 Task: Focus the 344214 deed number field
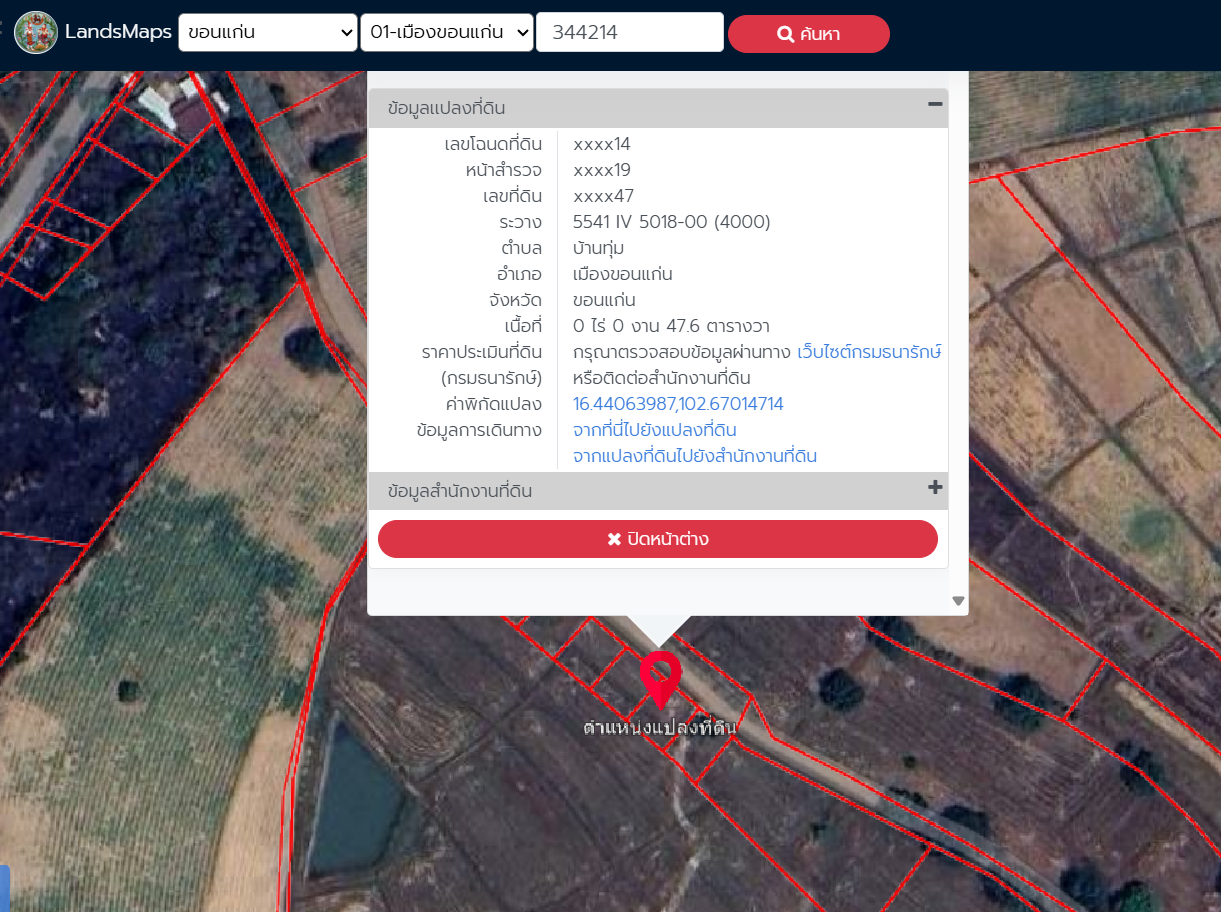click(x=629, y=32)
